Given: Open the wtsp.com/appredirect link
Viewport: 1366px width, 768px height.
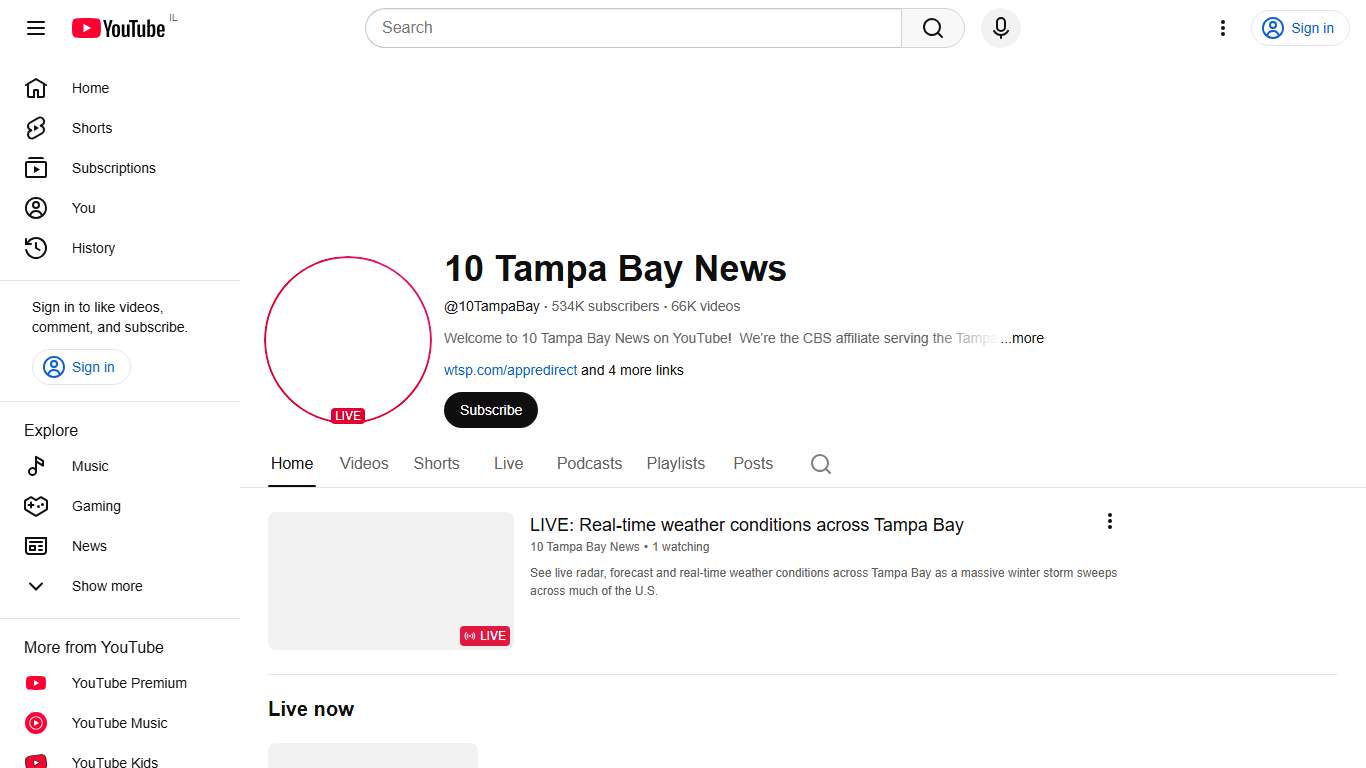Looking at the screenshot, I should [510, 370].
